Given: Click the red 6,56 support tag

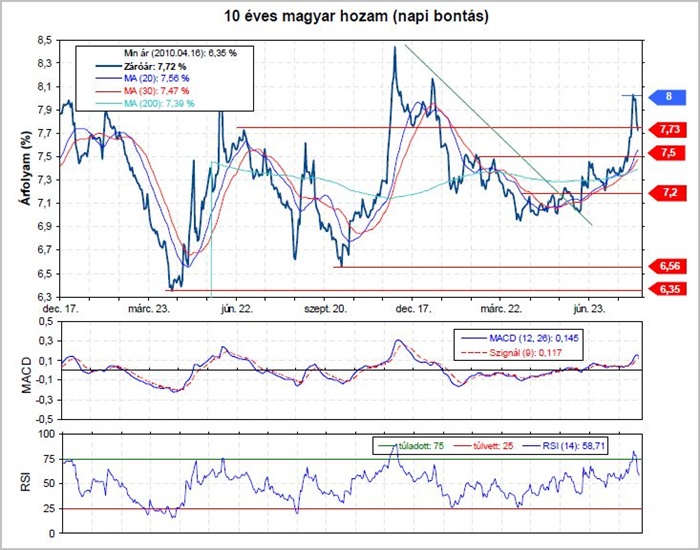Looking at the screenshot, I should [668, 266].
